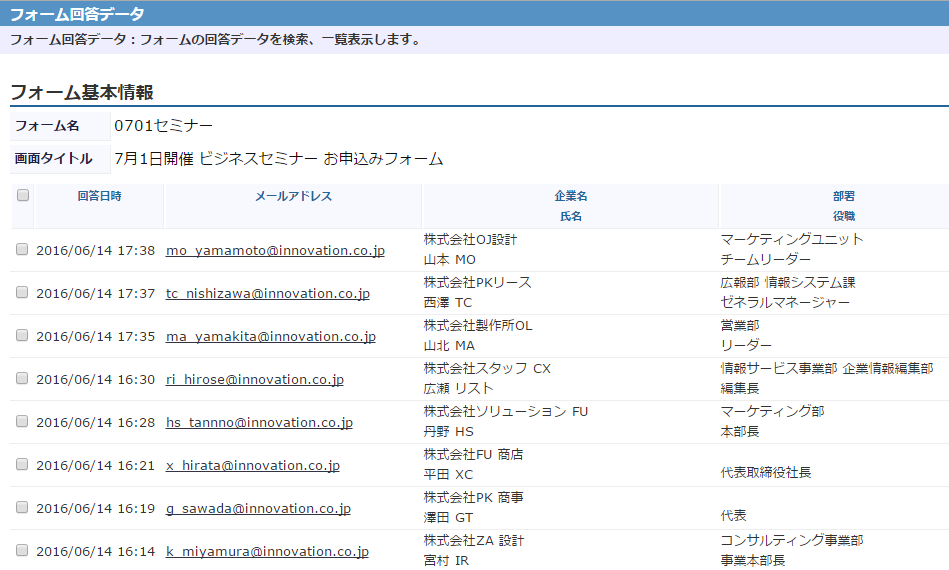Select company name 株式会社製作所OL
The height and width of the screenshot is (570, 949).
click(x=478, y=326)
